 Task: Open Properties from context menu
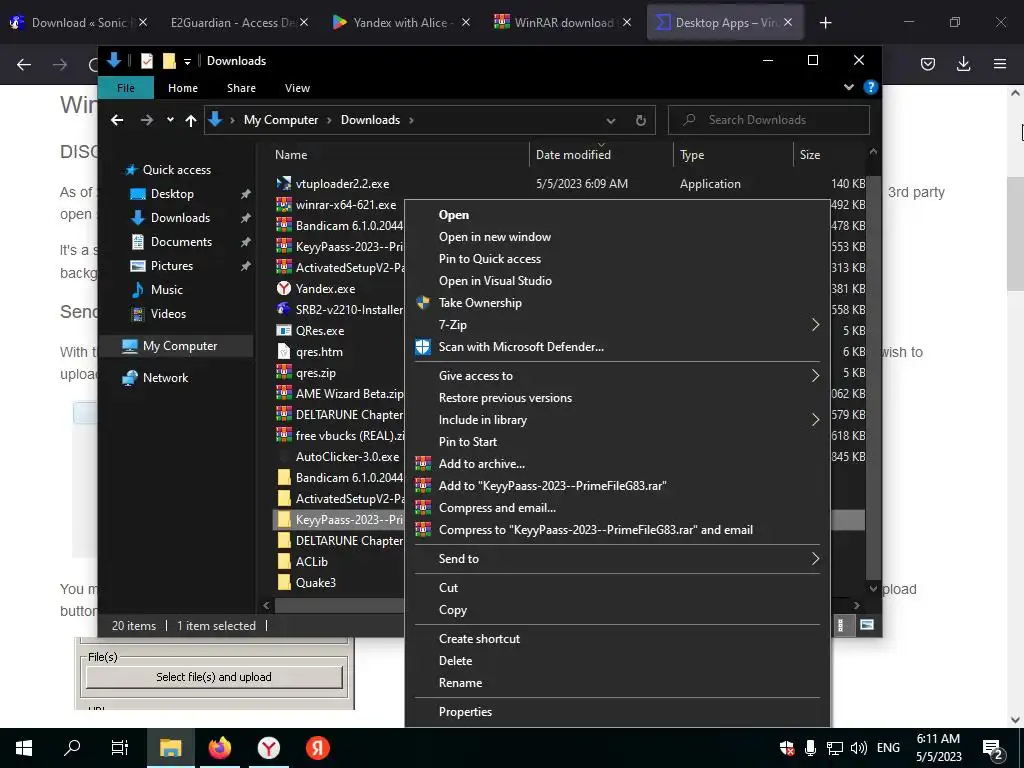point(465,712)
